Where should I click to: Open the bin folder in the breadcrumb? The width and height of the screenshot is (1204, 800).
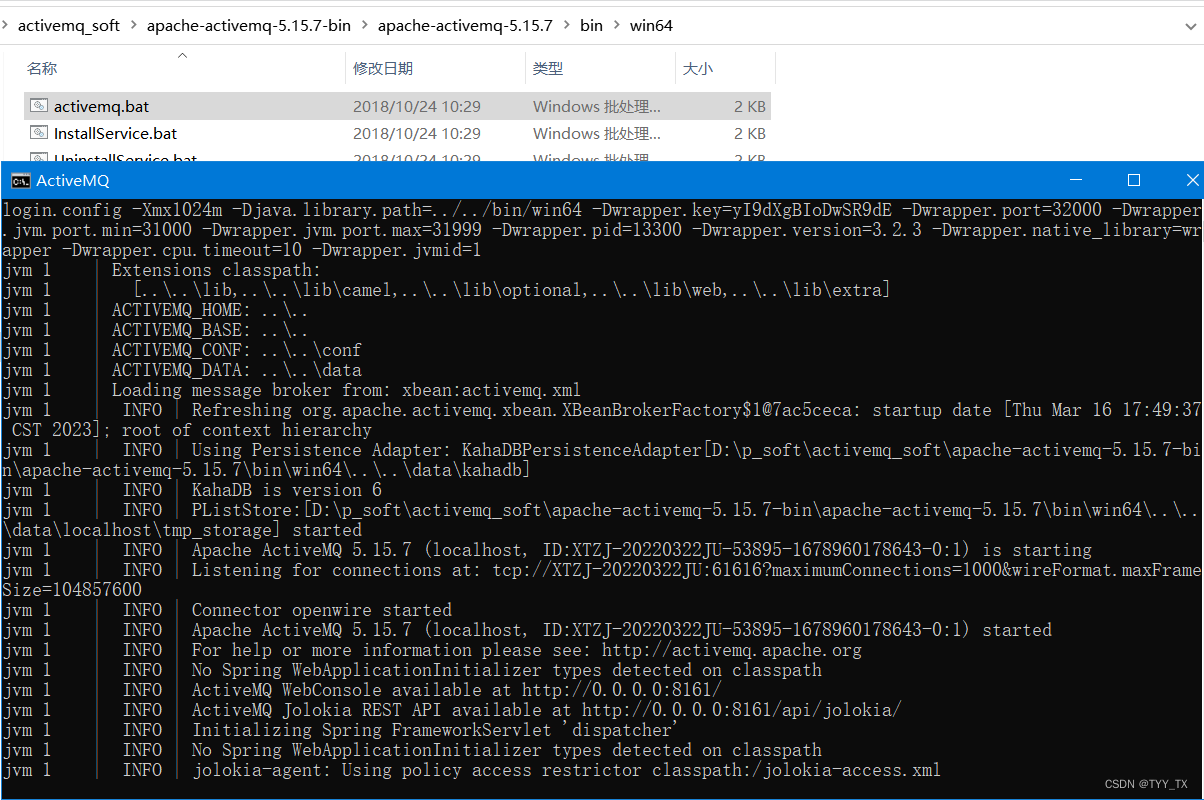(591, 25)
